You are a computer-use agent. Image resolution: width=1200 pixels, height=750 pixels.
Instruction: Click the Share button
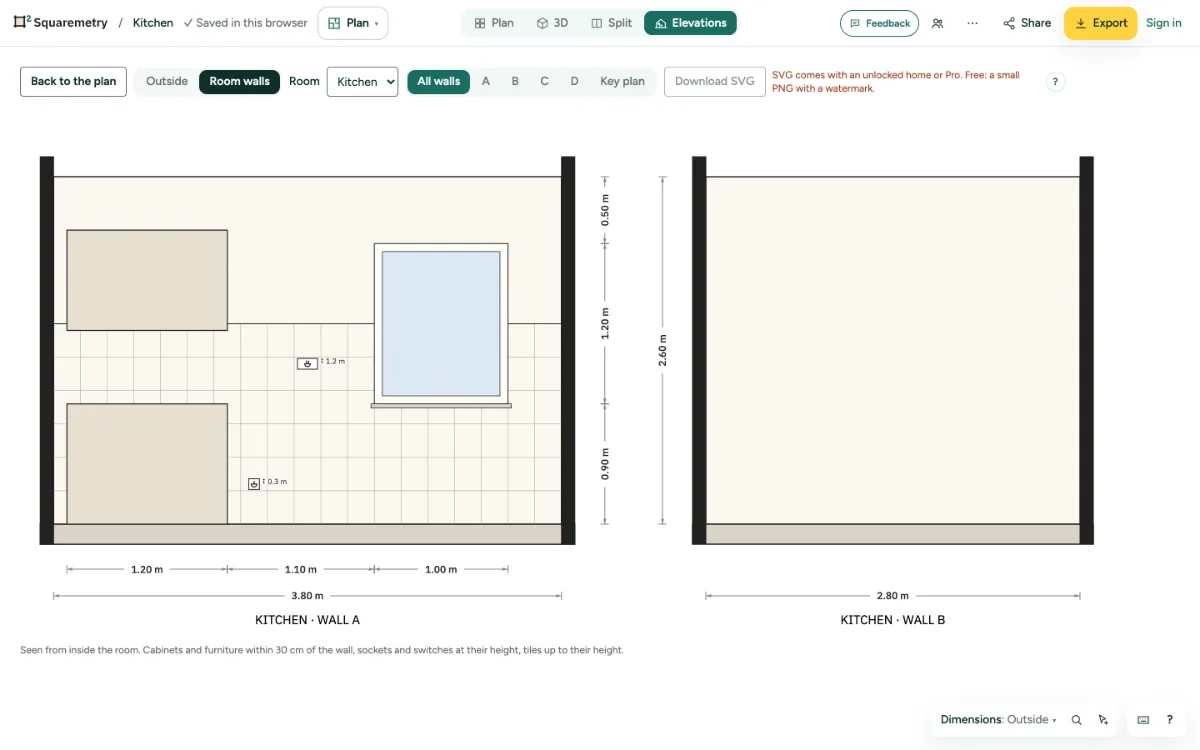[x=1027, y=23]
